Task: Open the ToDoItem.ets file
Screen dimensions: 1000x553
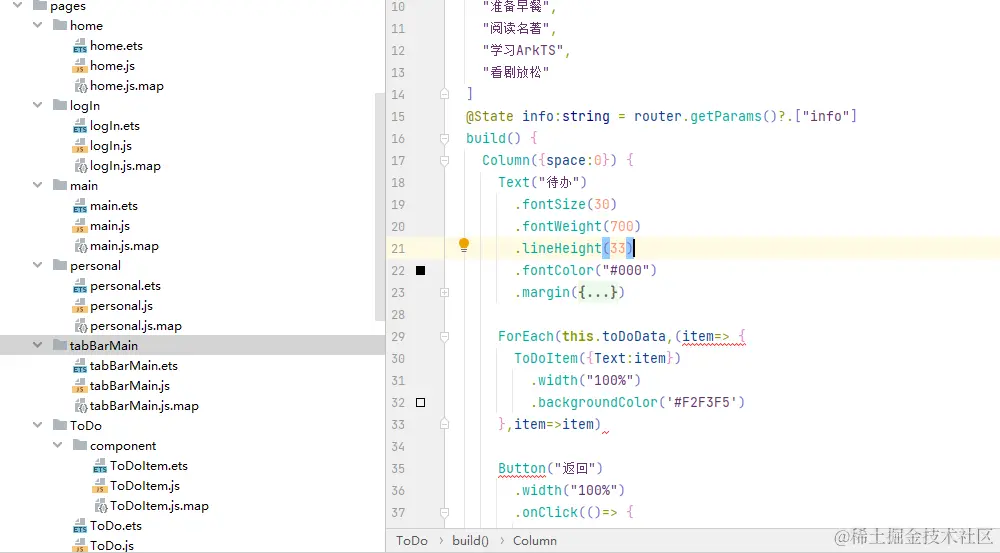Action: tap(149, 466)
